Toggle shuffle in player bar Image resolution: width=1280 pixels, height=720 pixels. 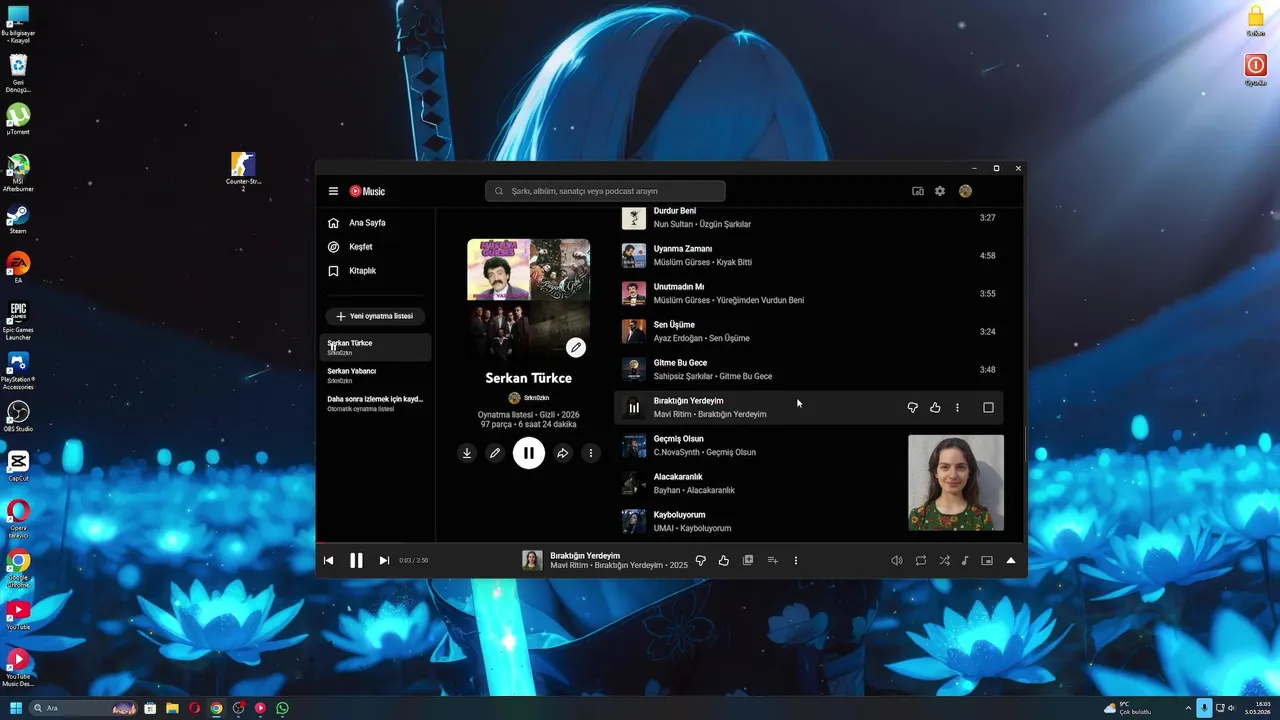(x=944, y=560)
